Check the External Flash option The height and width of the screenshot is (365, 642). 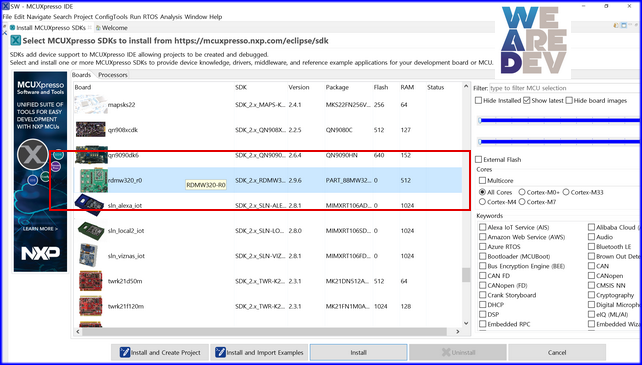click(x=478, y=159)
